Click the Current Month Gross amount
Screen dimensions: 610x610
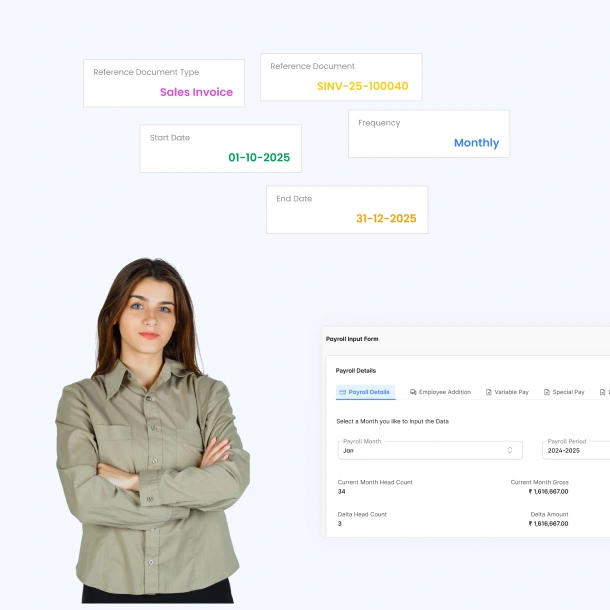pos(548,491)
